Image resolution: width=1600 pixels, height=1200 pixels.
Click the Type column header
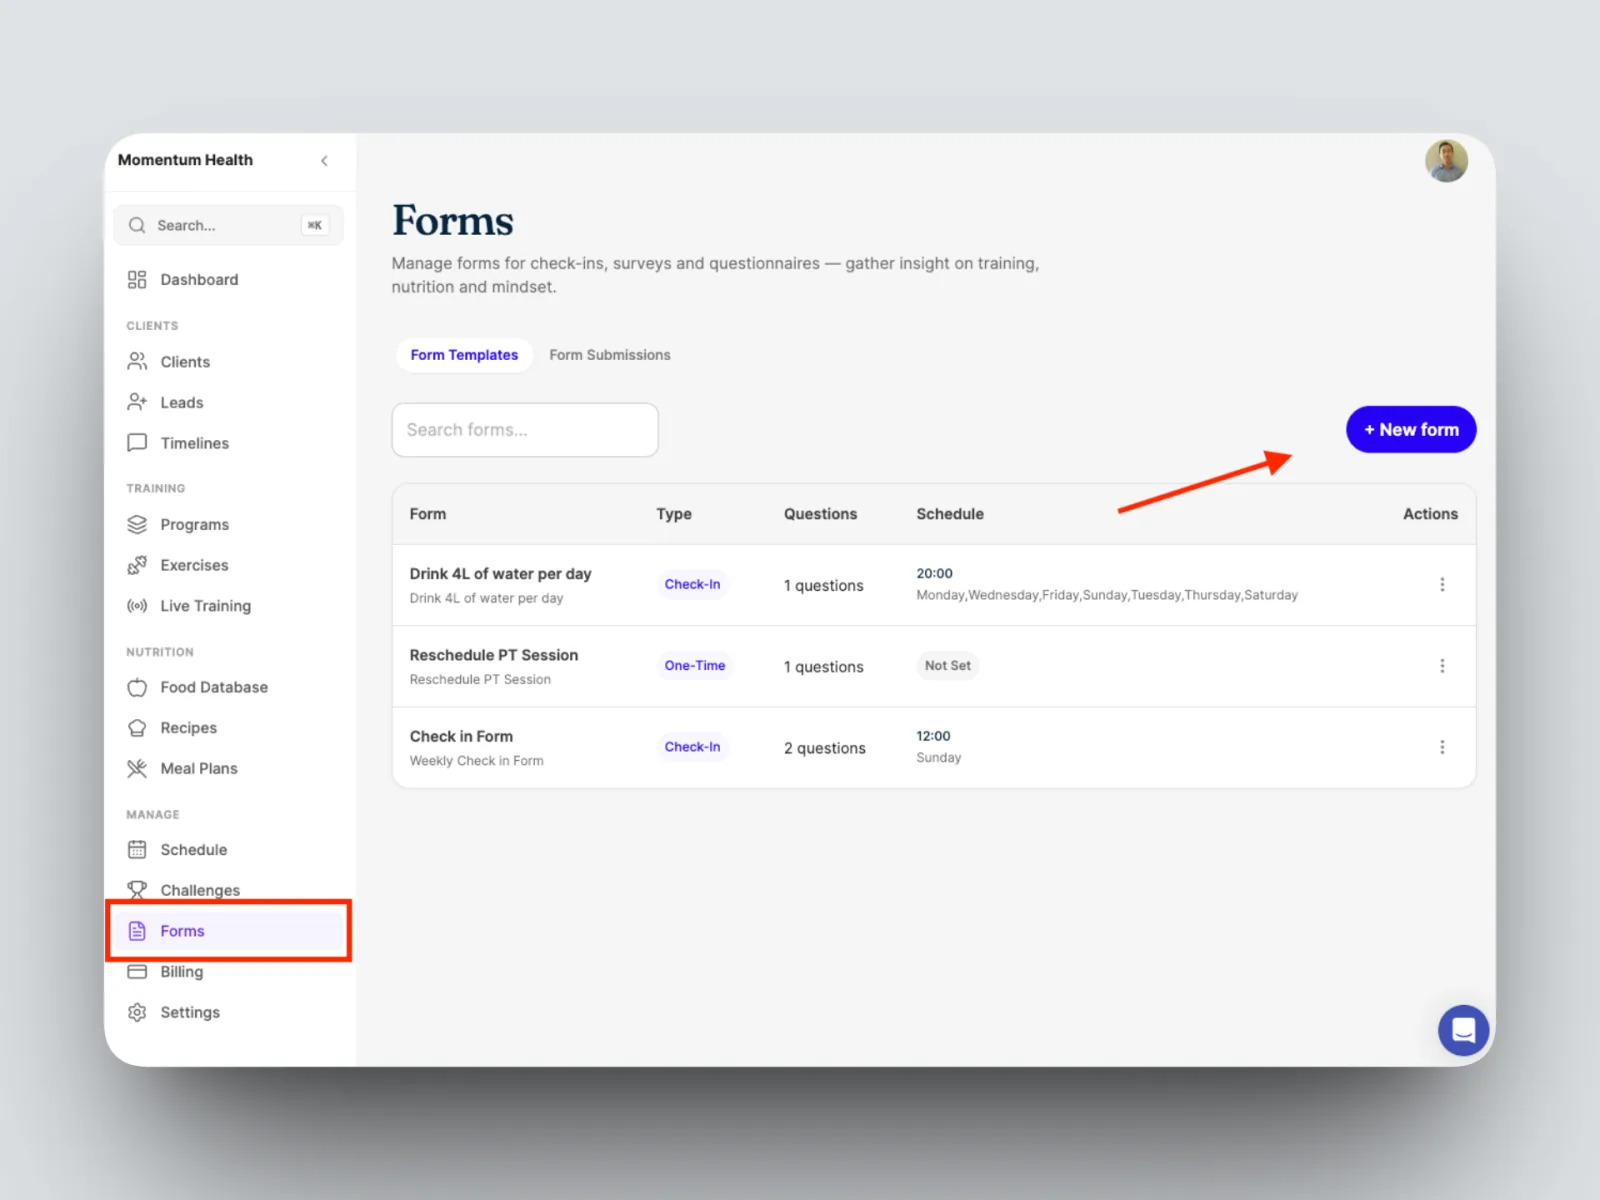674,514
